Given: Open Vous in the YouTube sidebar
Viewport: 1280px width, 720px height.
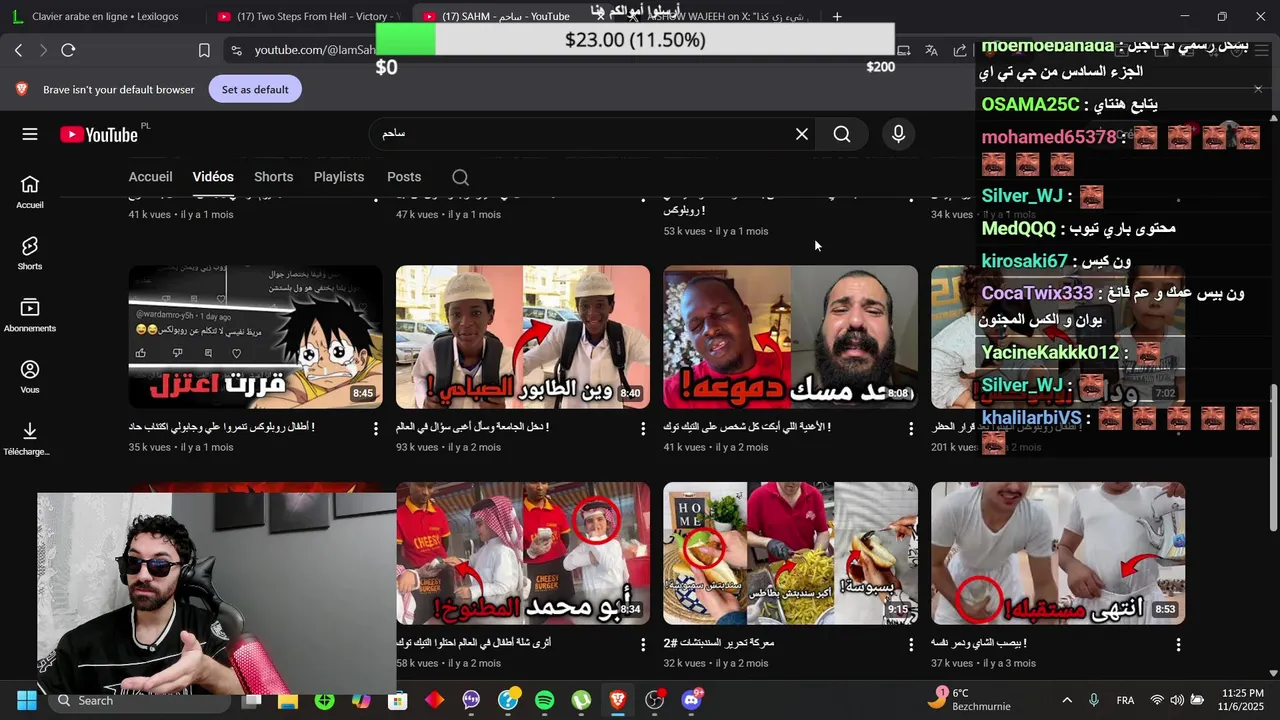Looking at the screenshot, I should pos(30,377).
